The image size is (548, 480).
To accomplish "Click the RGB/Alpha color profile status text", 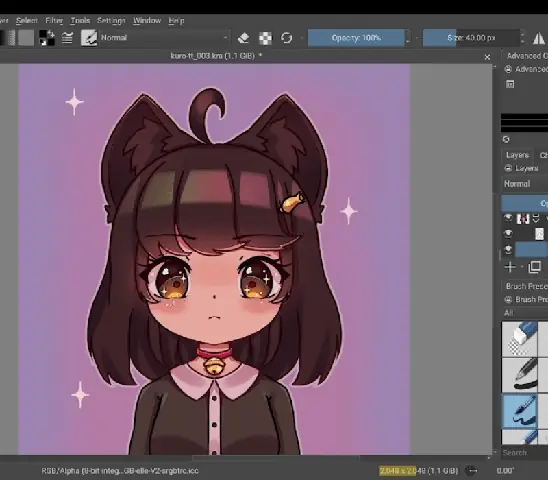I will [x=120, y=471].
